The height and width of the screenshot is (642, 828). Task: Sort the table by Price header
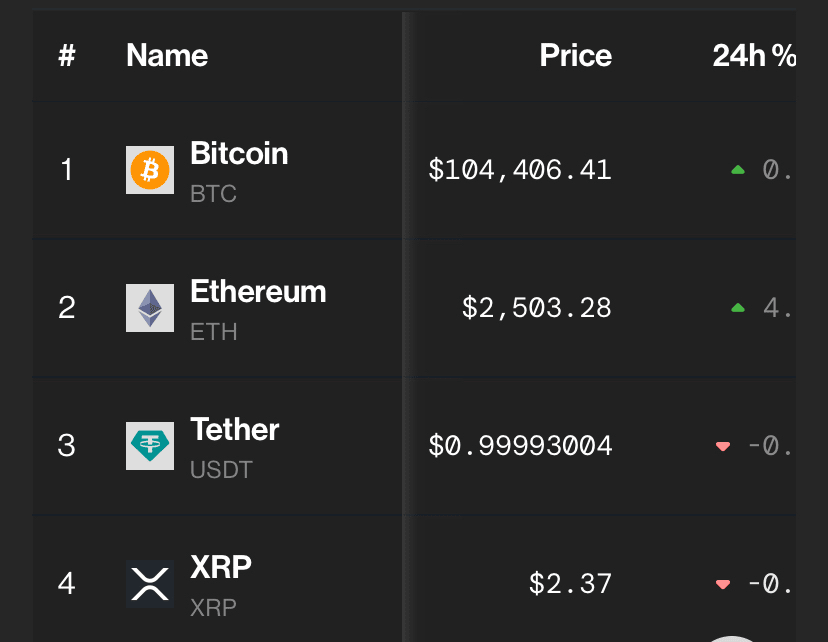point(575,56)
